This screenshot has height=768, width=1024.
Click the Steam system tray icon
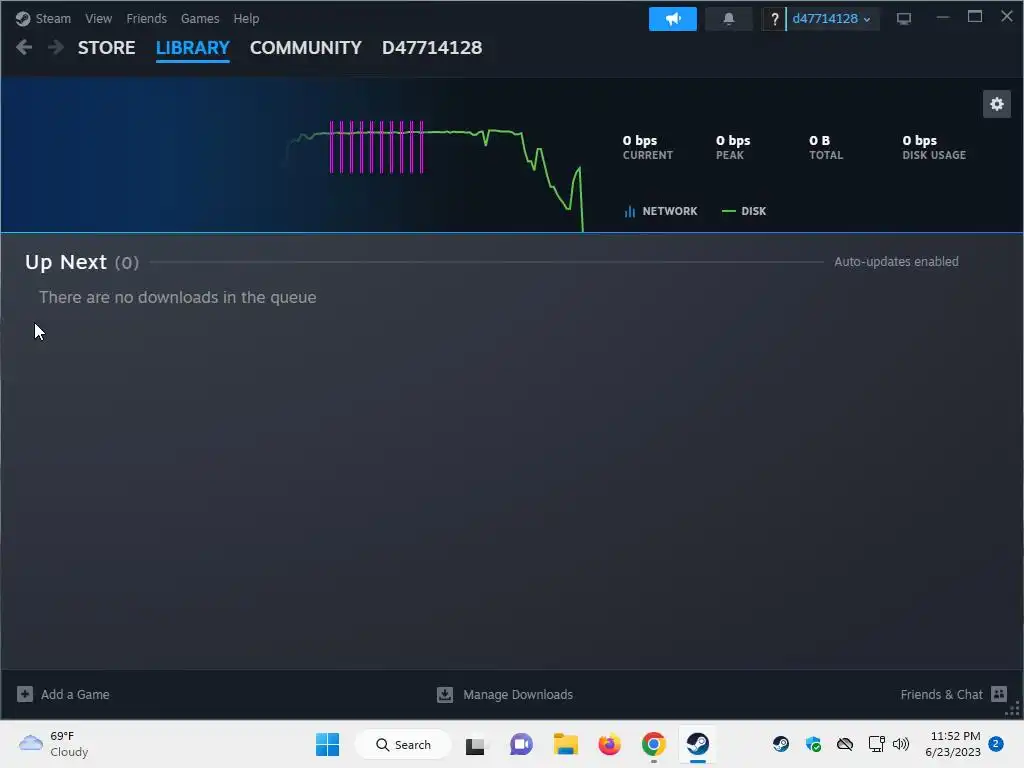(x=780, y=744)
